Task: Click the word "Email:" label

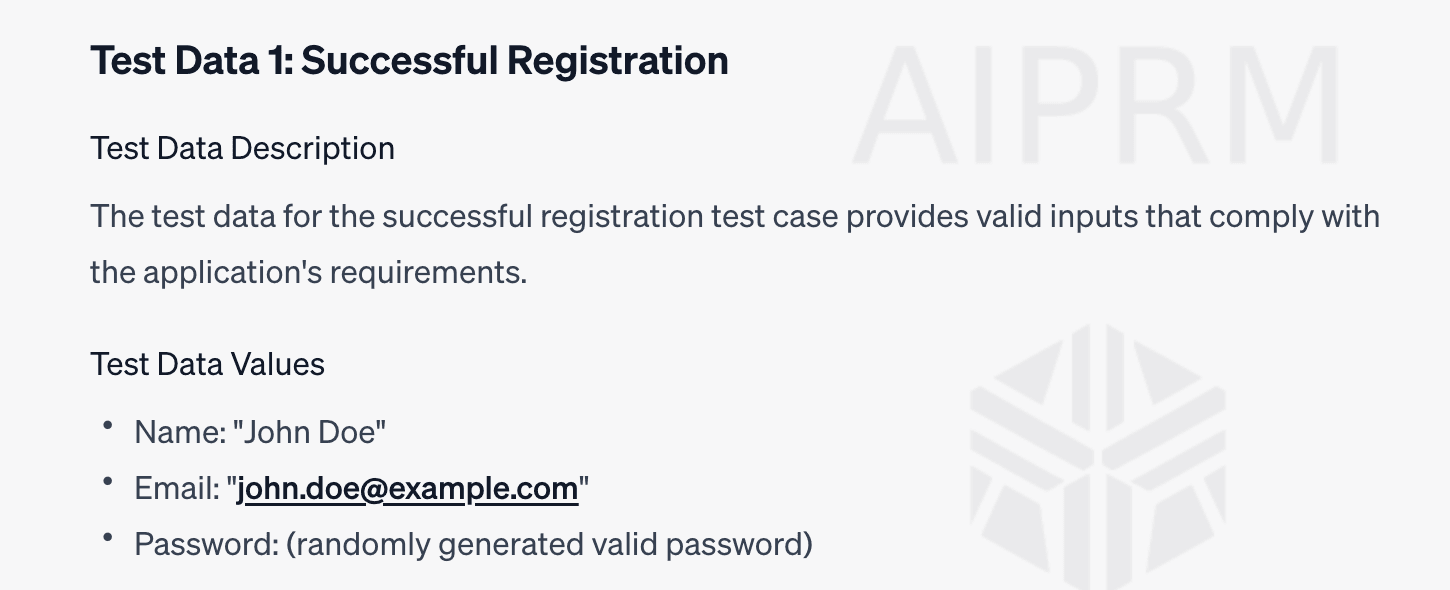Action: 176,489
